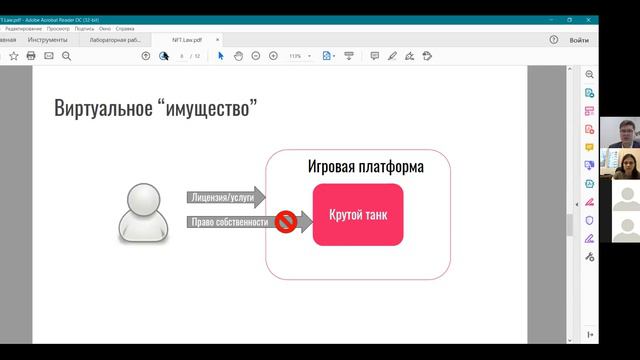Screen dimensions: 640x360
Task: Select the highlight pen tool
Action: pyautogui.click(x=392, y=56)
